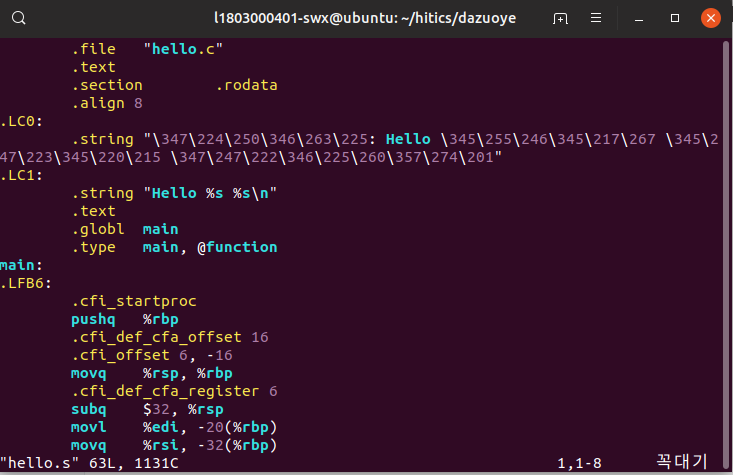Click the .cfi_def_cfa_offset 16 line
Viewport: 733px width, 475px height.
(170, 337)
